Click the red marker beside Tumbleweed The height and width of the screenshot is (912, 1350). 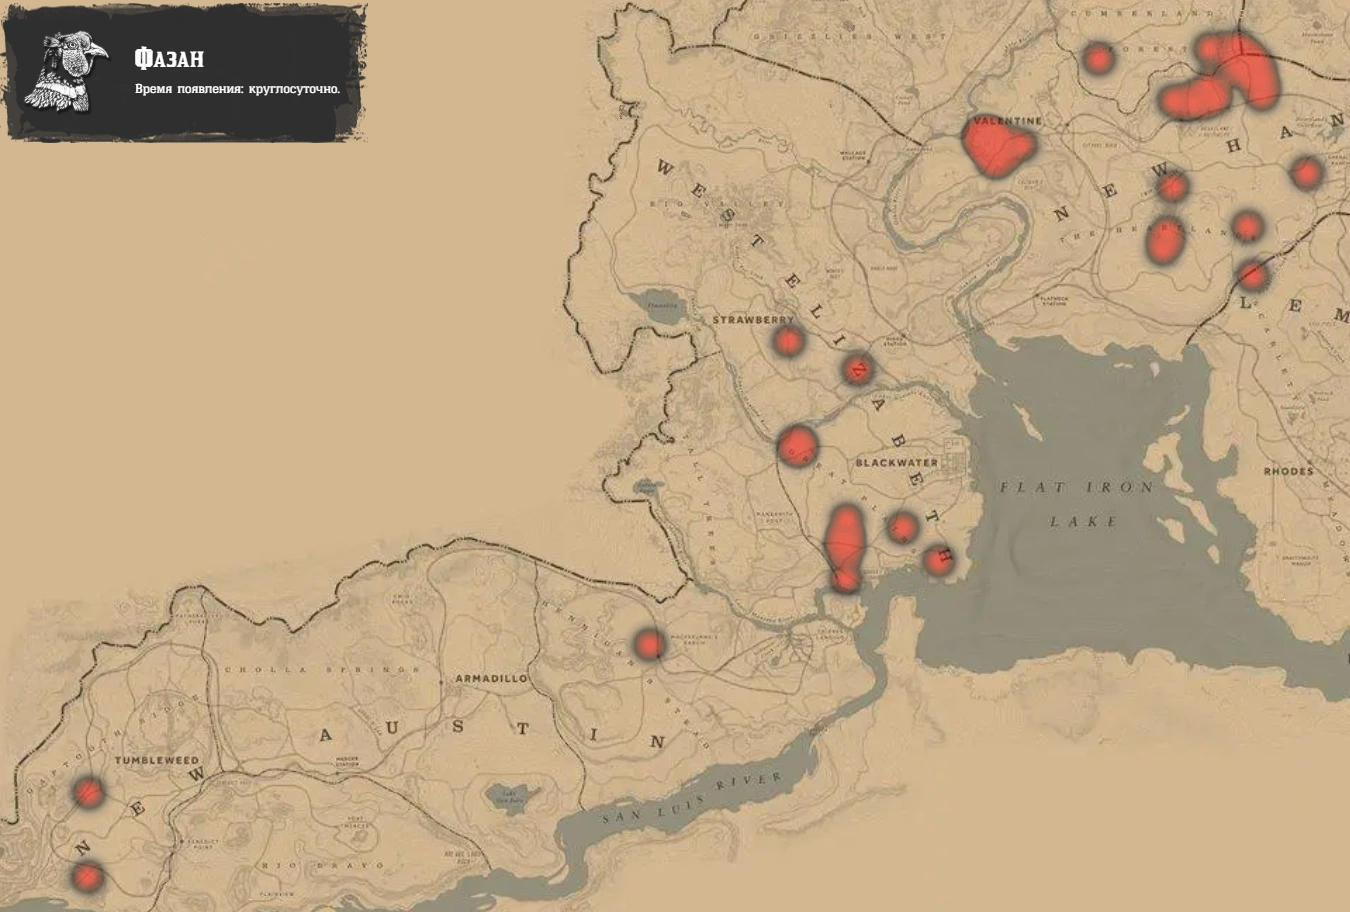pyautogui.click(x=88, y=793)
